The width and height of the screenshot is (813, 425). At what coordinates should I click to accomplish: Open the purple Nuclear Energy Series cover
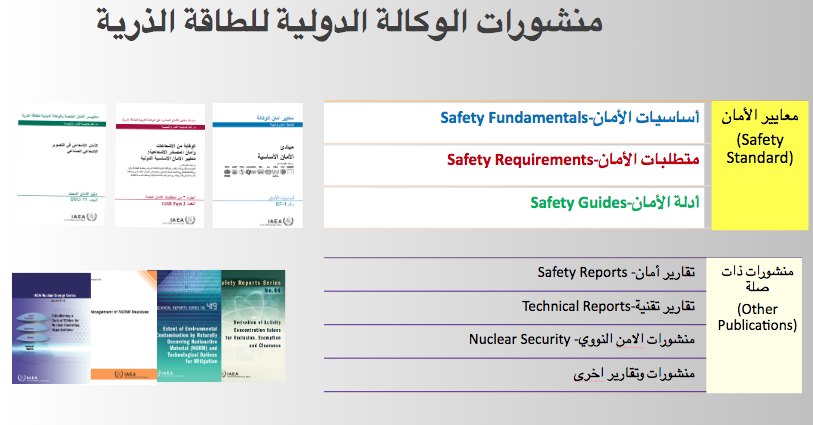[x=51, y=329]
